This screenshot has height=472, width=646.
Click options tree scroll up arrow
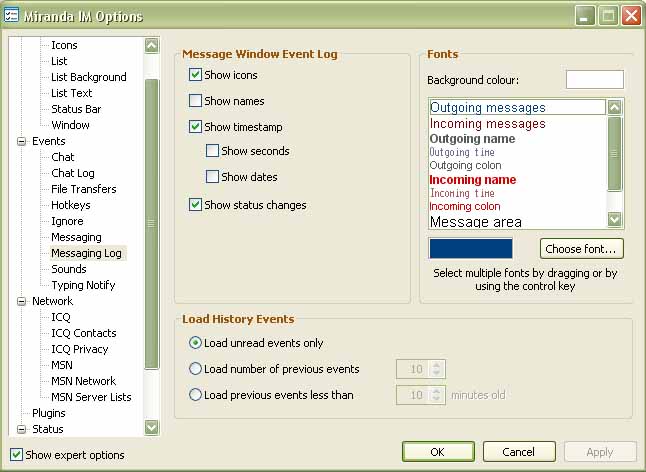click(152, 45)
